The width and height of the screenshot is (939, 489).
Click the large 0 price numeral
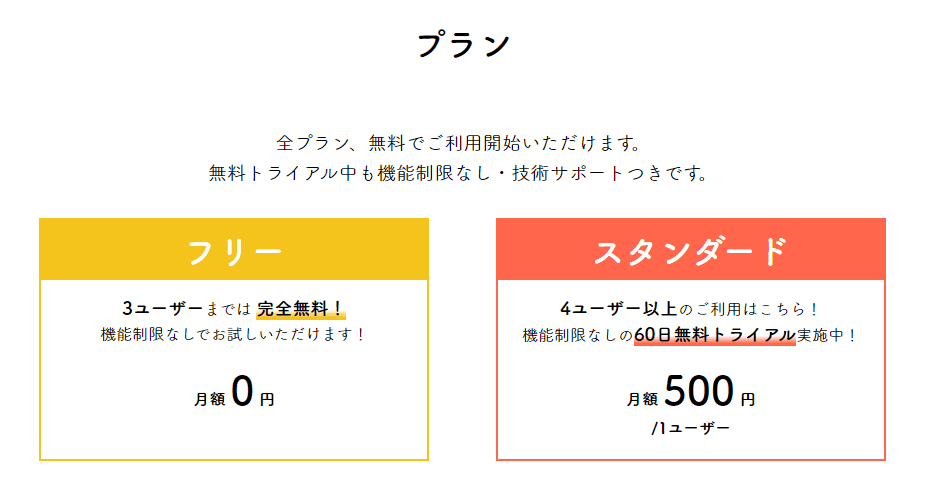242,392
